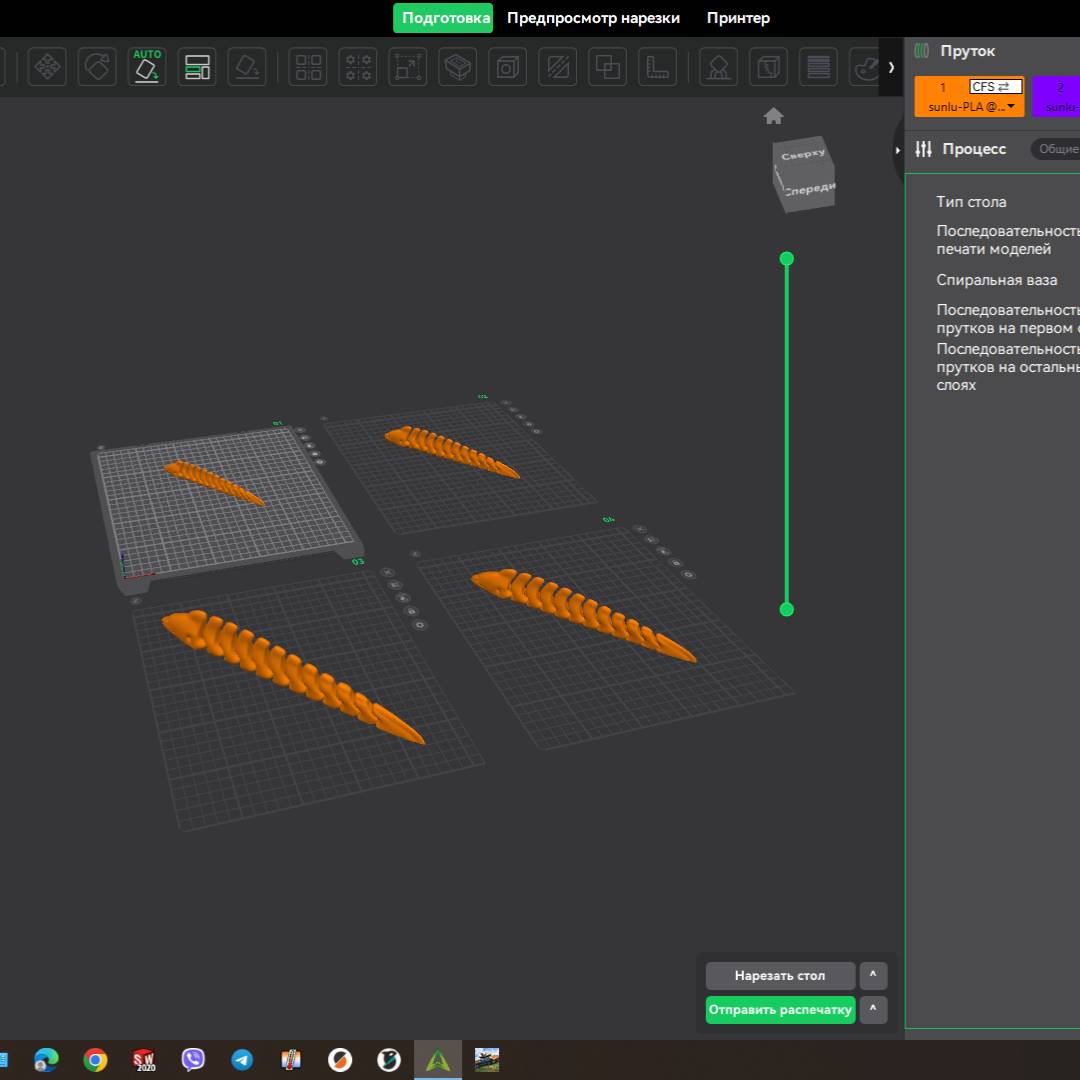This screenshot has width=1080, height=1080.
Task: Toggle the CFS sync switch on filament 1
Action: coord(996,87)
